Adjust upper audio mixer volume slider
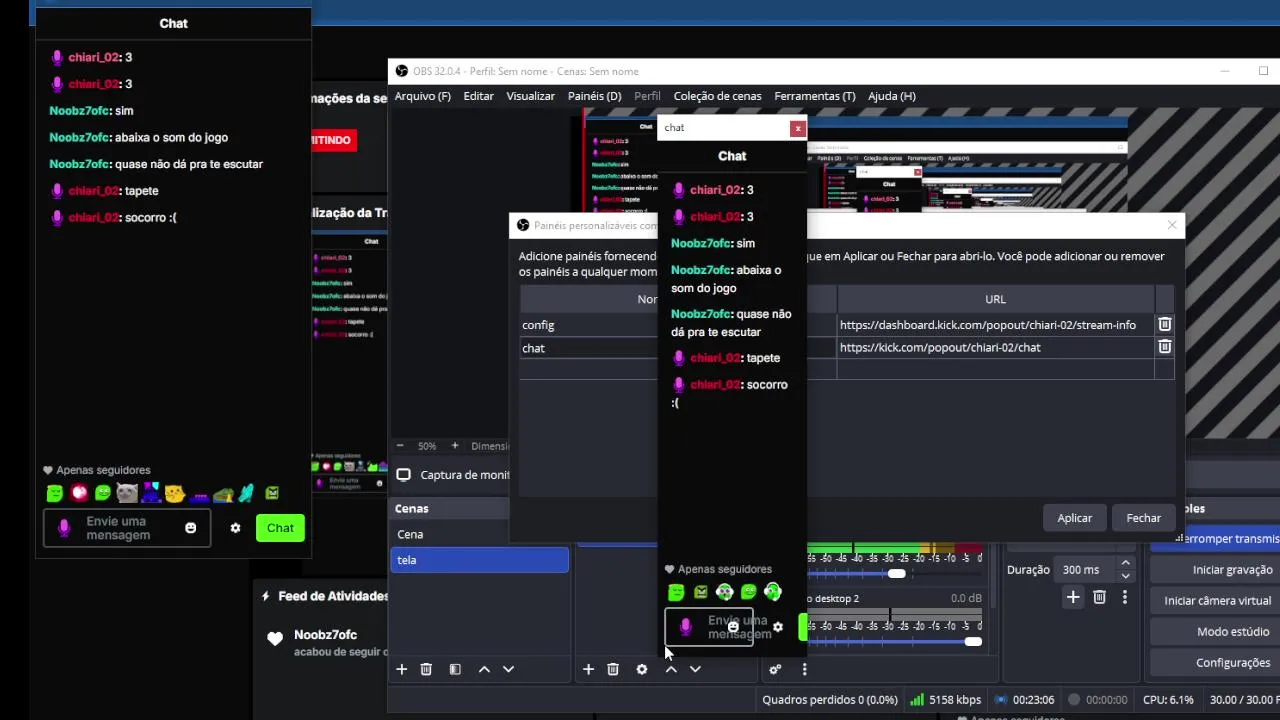Image resolution: width=1280 pixels, height=720 pixels. click(x=896, y=574)
